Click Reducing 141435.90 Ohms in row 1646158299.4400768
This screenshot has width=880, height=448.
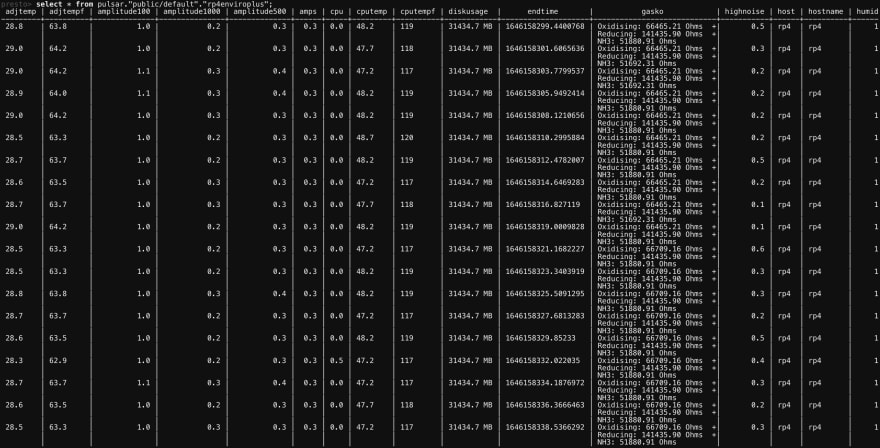(650, 34)
